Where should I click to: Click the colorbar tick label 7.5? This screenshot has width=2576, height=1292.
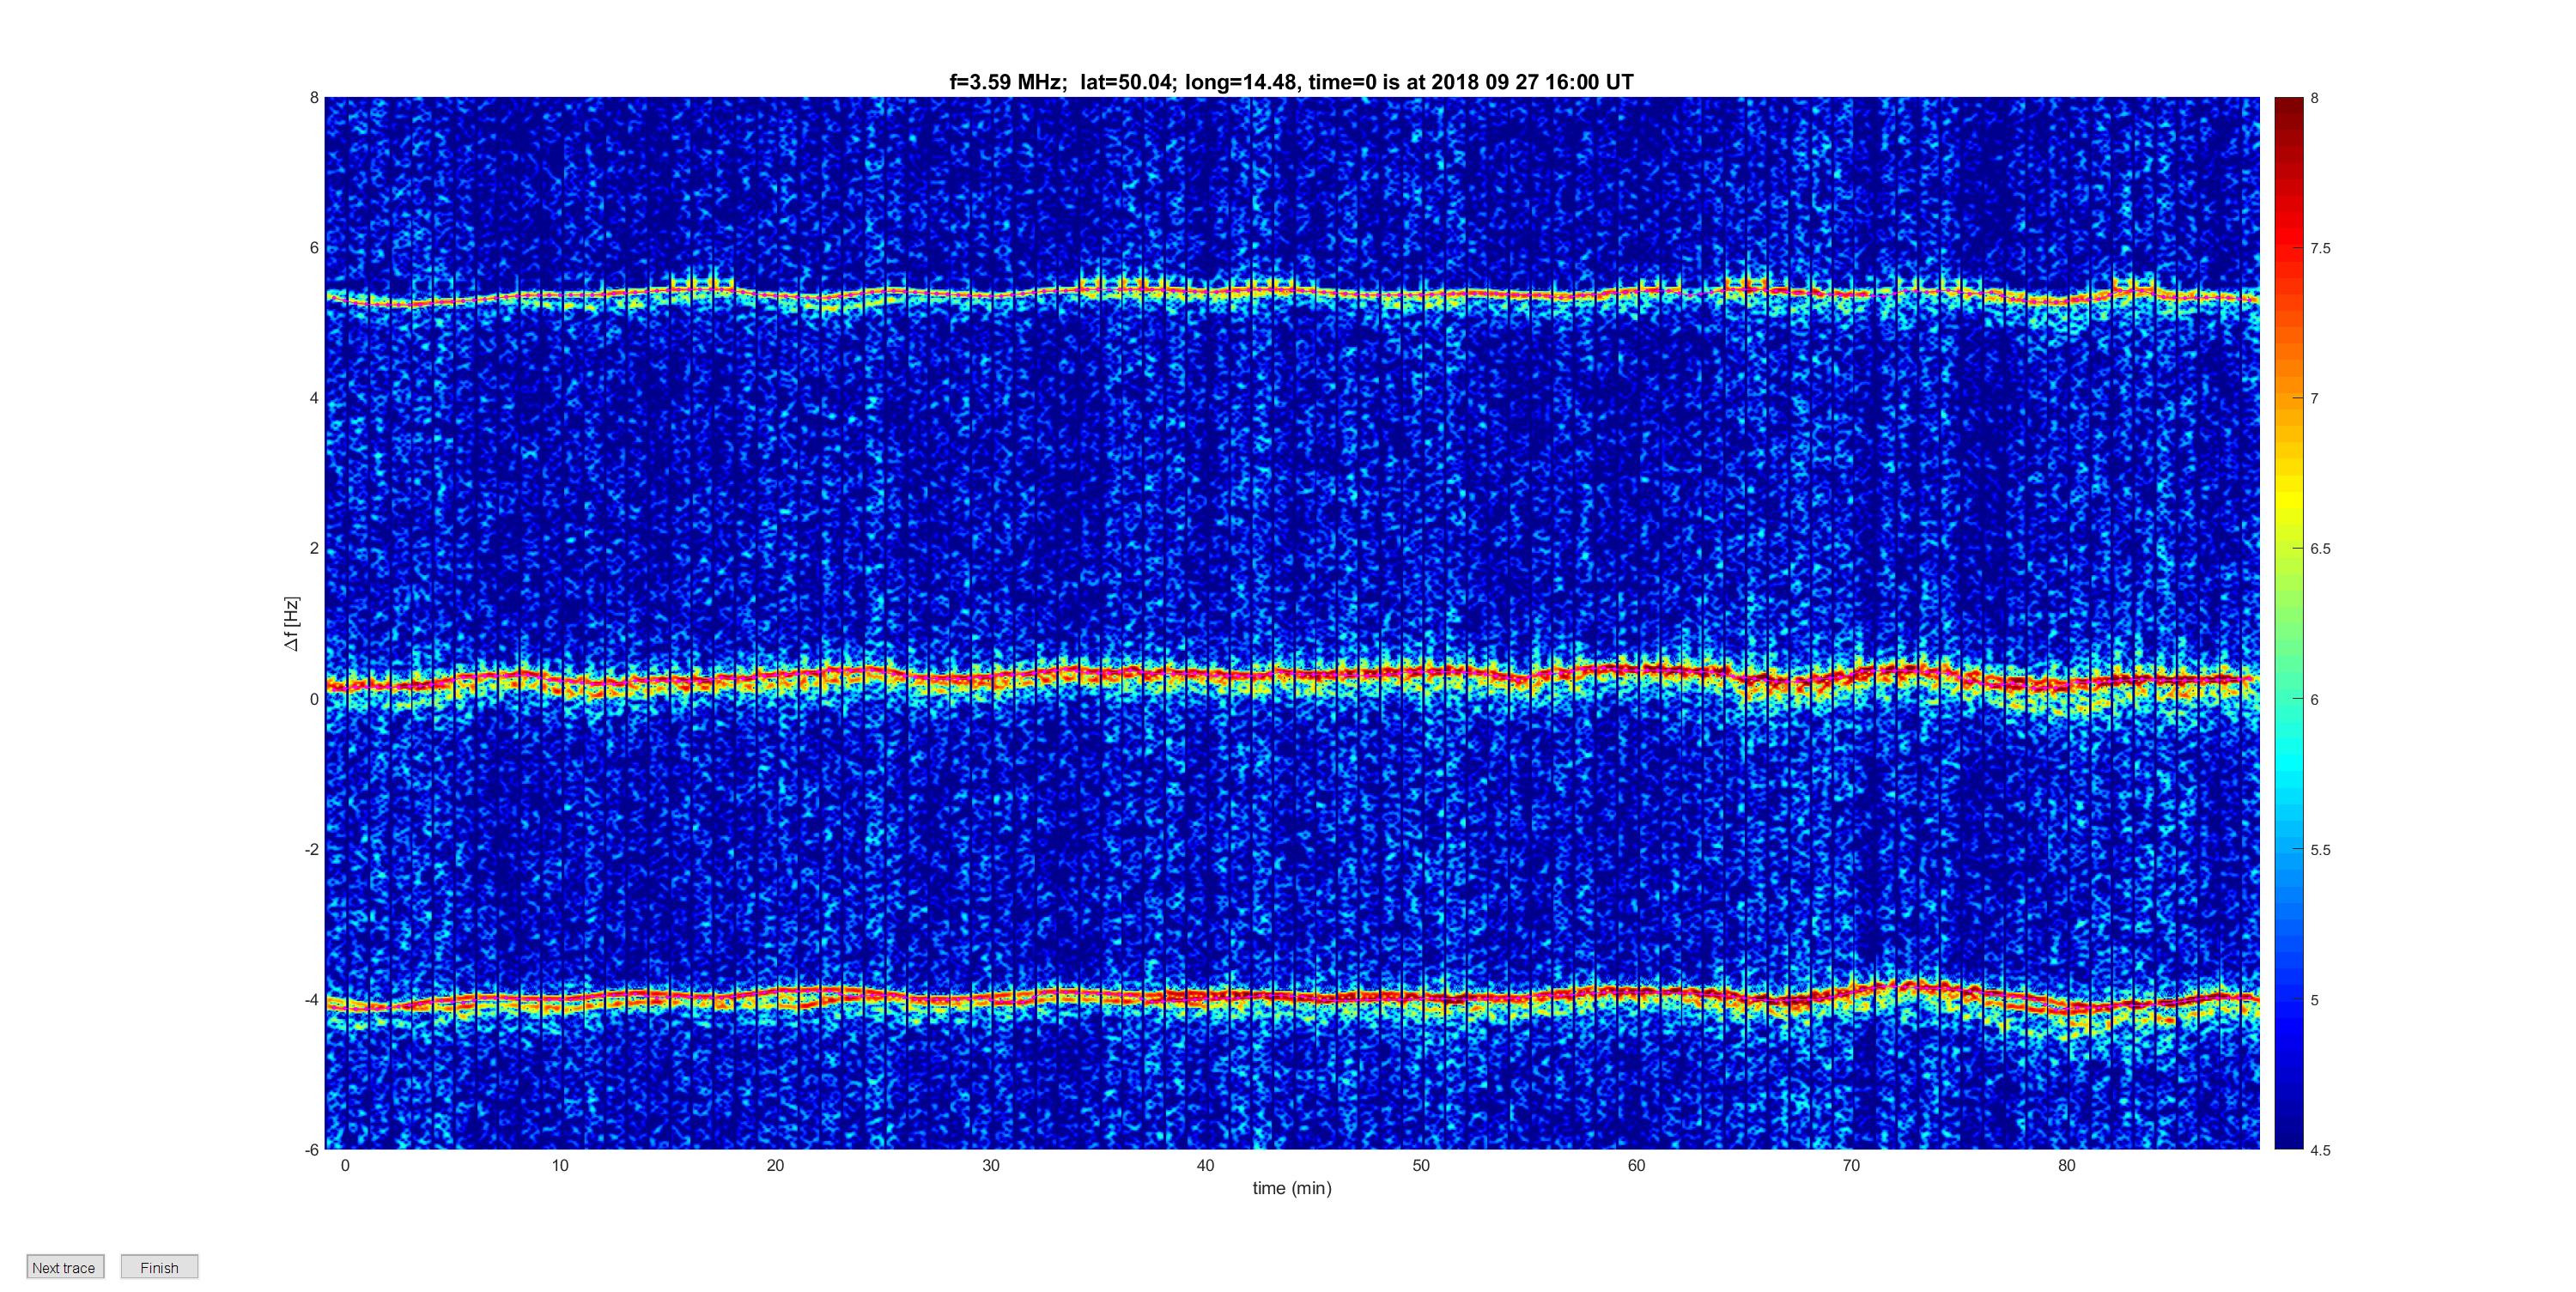coord(2320,248)
